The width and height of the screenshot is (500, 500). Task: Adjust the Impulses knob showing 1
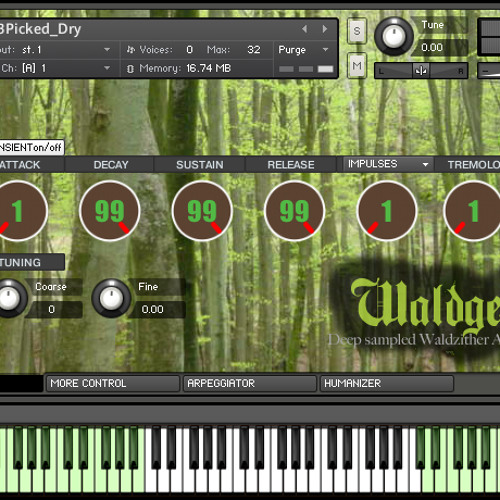pos(387,211)
